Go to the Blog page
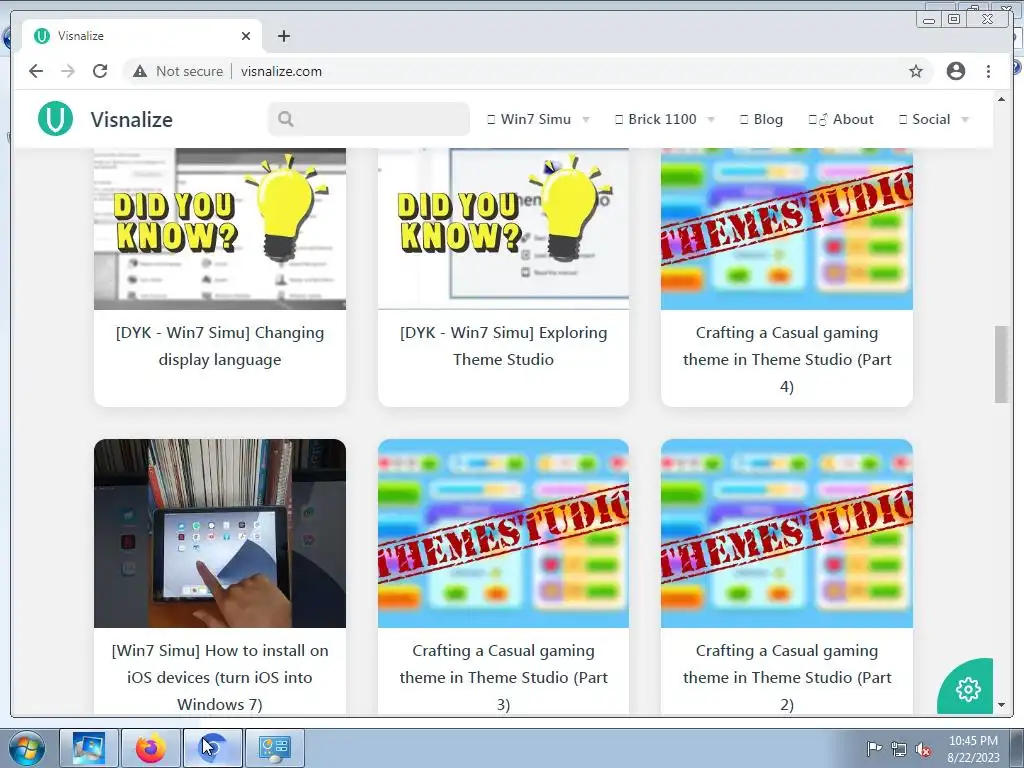Image resolution: width=1024 pixels, height=768 pixels. [761, 119]
